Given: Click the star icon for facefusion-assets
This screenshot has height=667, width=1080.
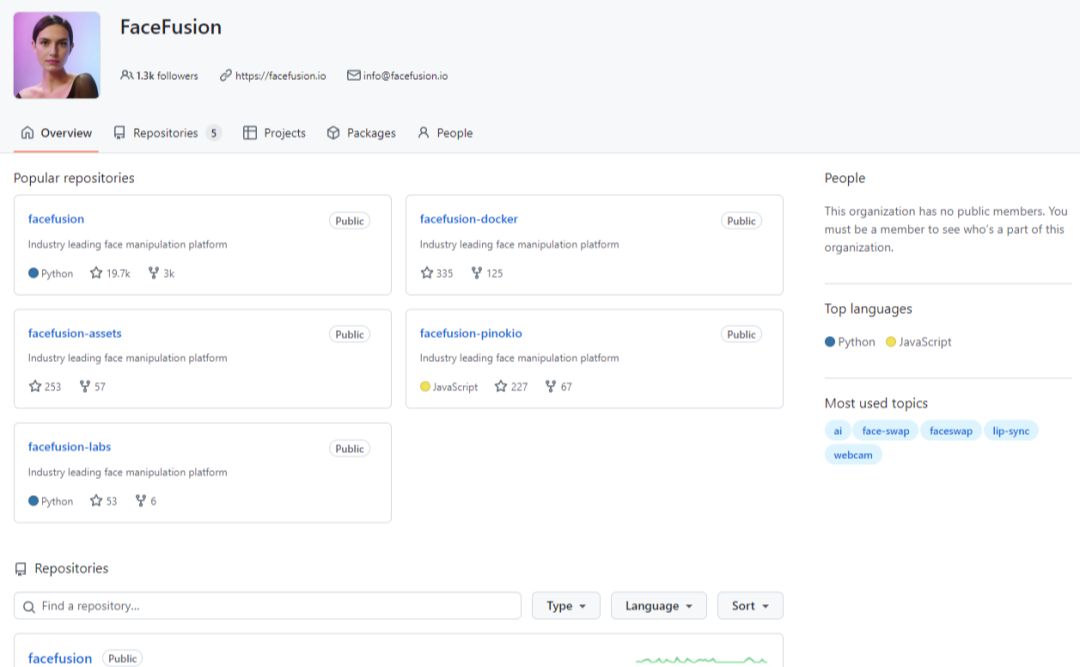Looking at the screenshot, I should [35, 387].
